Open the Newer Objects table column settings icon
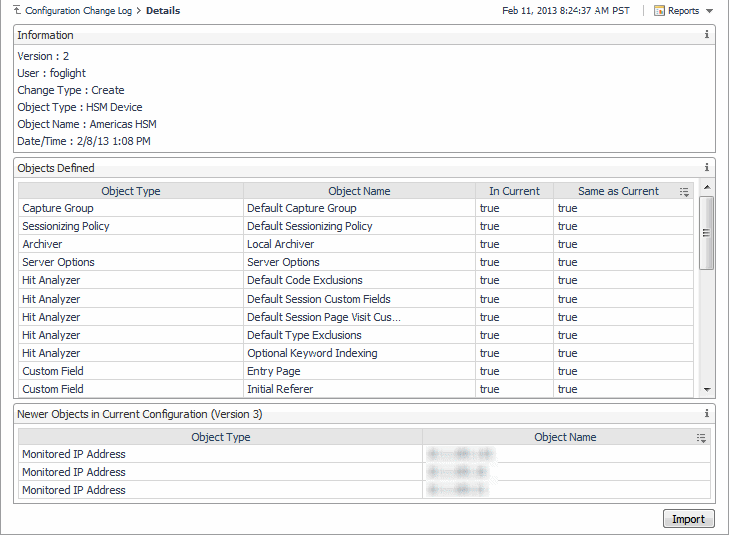Screen dimensions: 729x535 701,437
